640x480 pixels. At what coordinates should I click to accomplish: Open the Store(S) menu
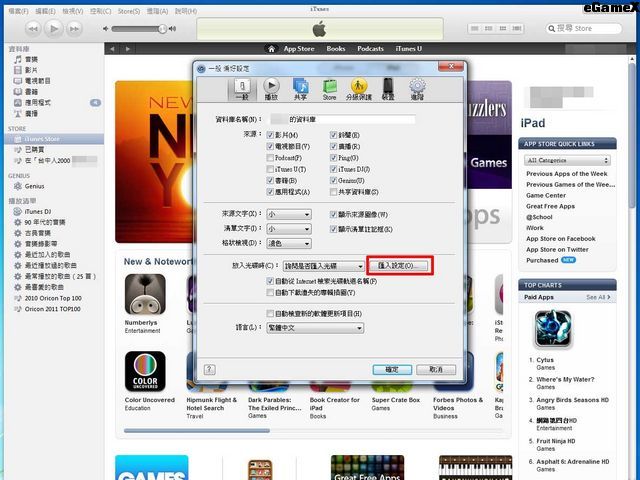[x=129, y=11]
